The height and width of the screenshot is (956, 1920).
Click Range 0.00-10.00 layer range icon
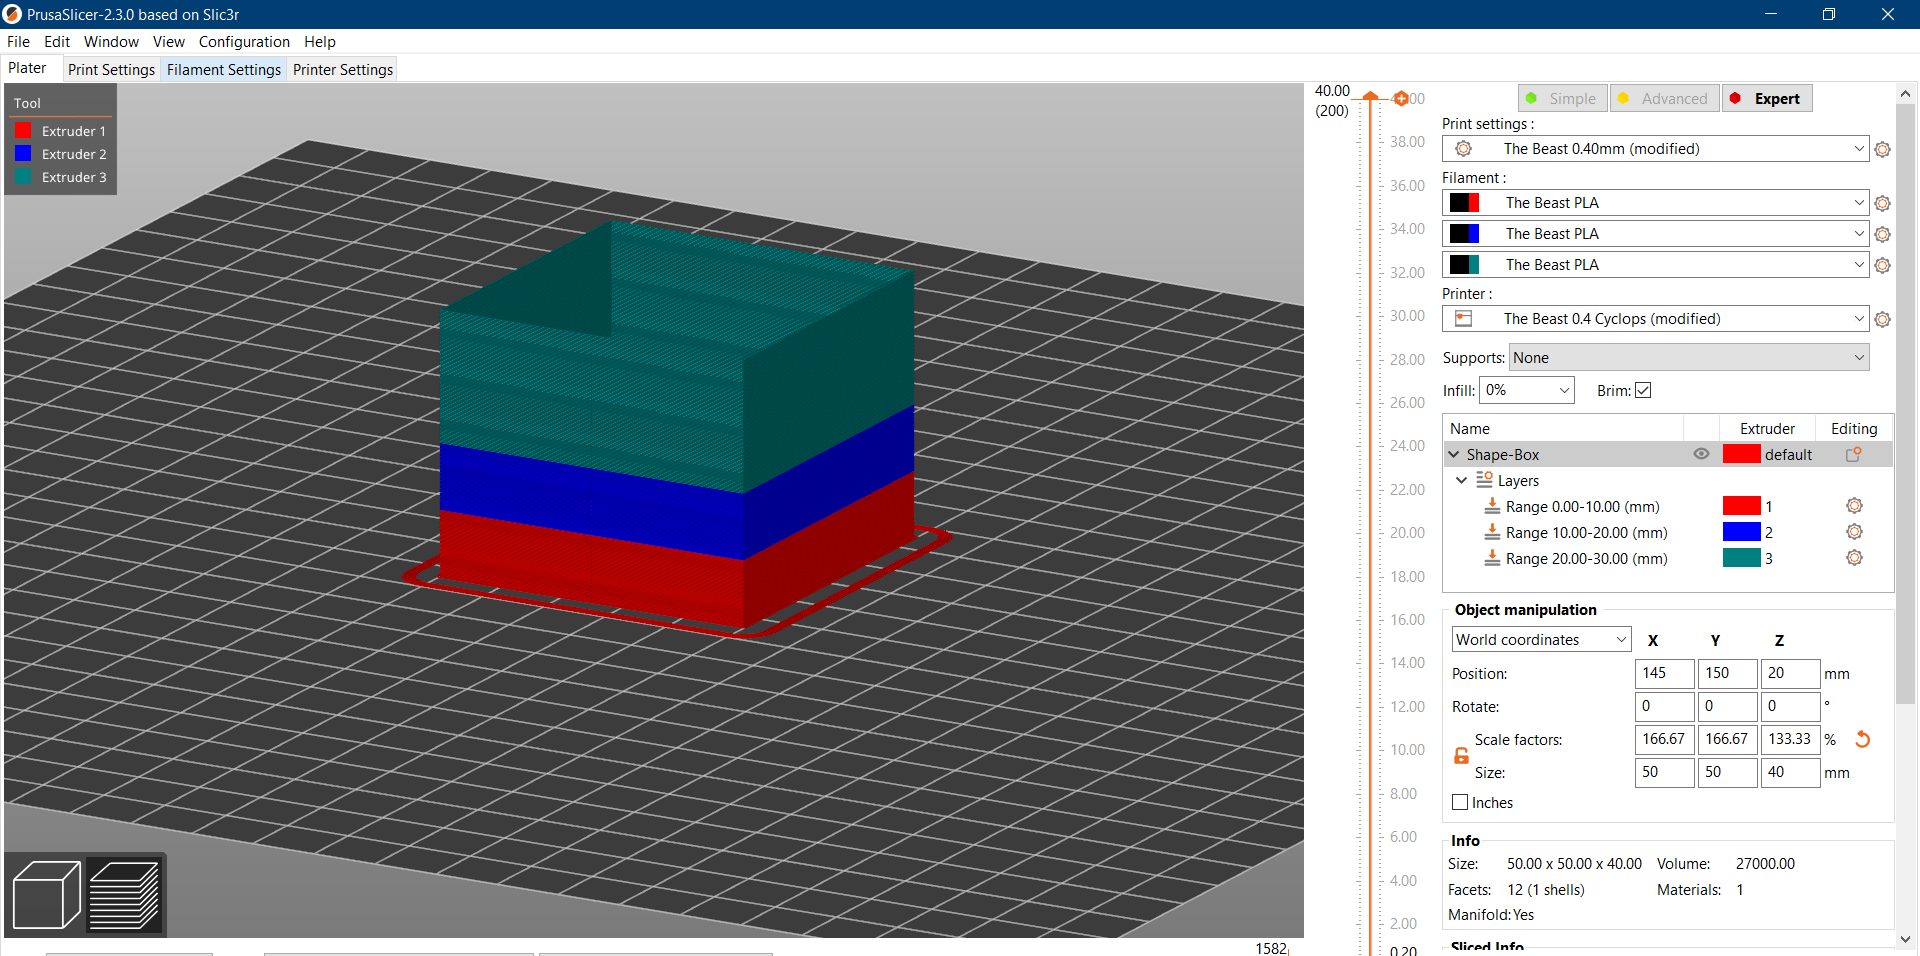pos(1492,506)
